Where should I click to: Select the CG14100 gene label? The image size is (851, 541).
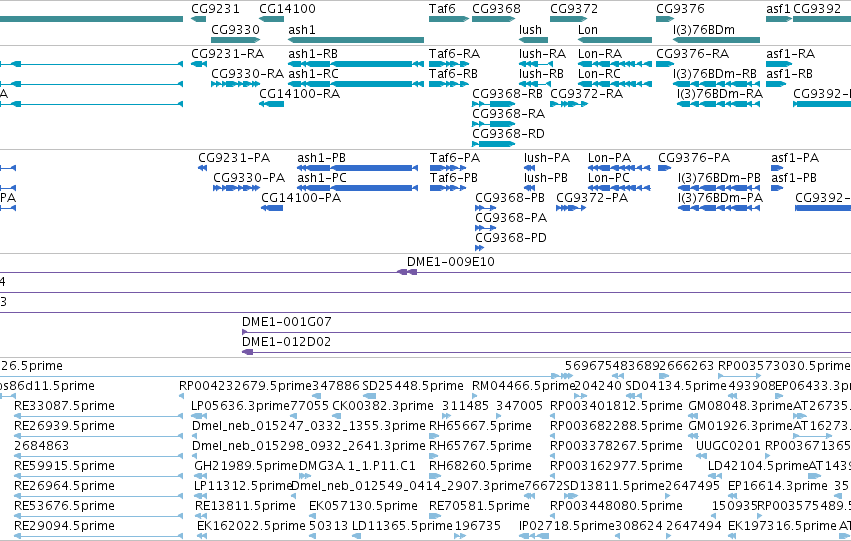pos(287,9)
